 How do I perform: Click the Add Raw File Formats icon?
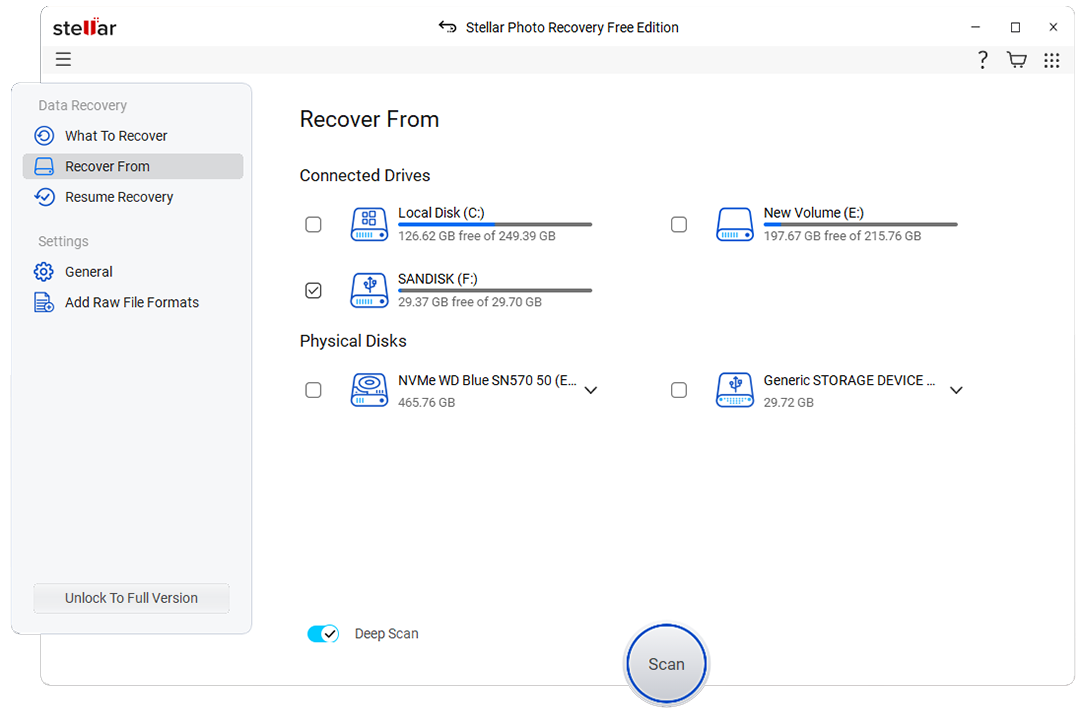pos(42,301)
